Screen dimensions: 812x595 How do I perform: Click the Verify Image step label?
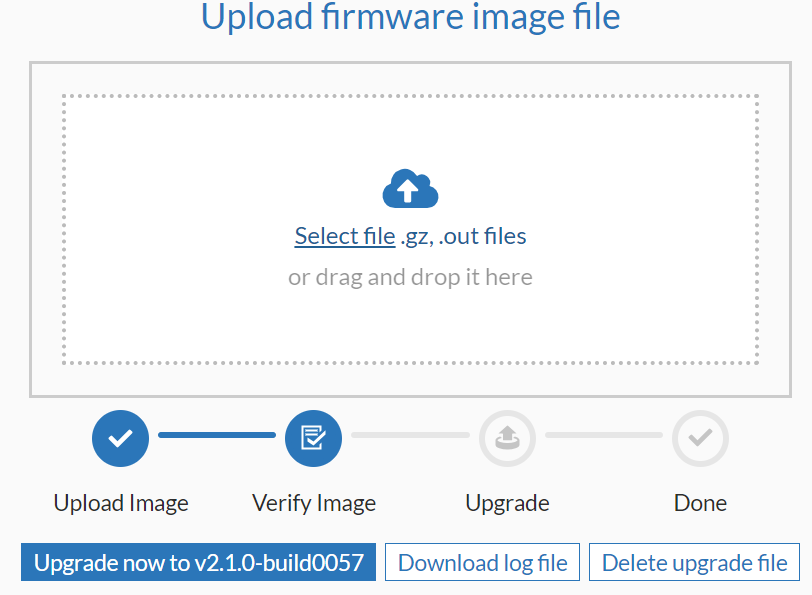pos(313,502)
